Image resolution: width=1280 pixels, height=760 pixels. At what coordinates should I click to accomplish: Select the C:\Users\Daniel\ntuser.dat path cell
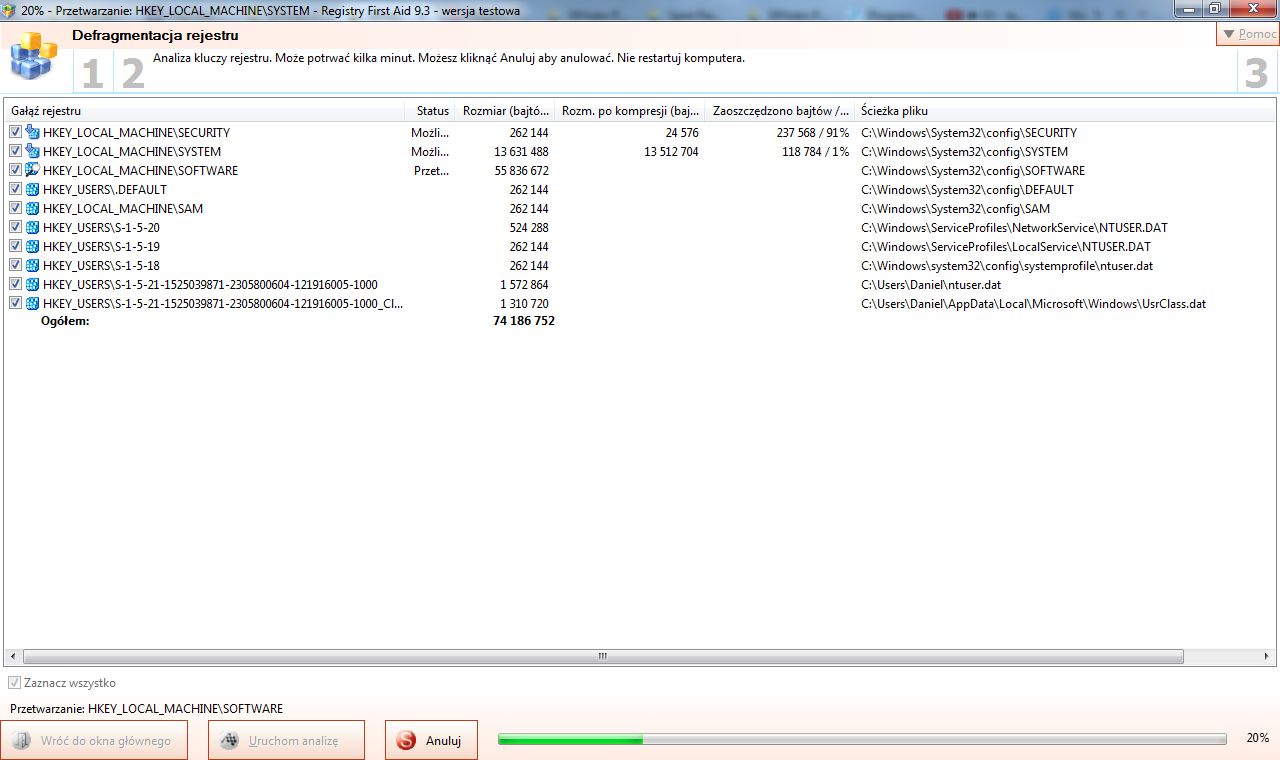[x=930, y=284]
